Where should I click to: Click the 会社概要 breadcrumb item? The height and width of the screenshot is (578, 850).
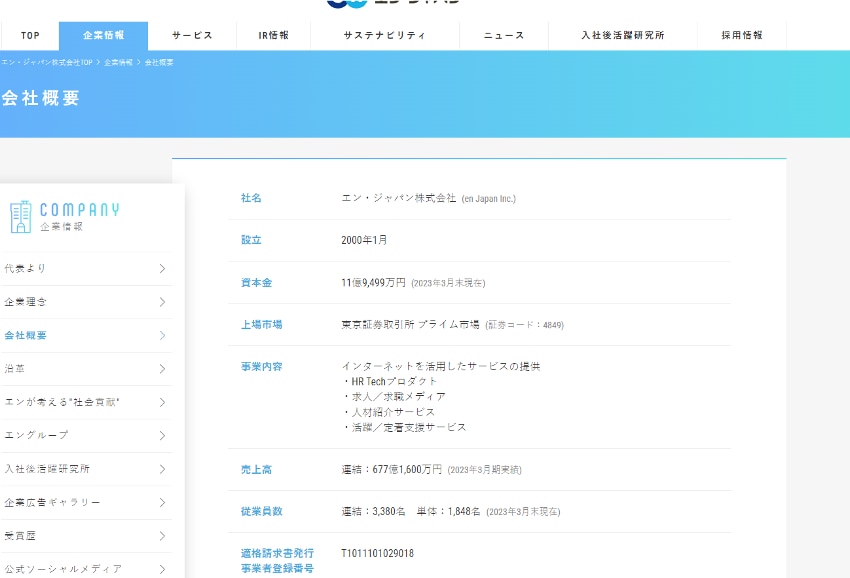click(x=159, y=62)
